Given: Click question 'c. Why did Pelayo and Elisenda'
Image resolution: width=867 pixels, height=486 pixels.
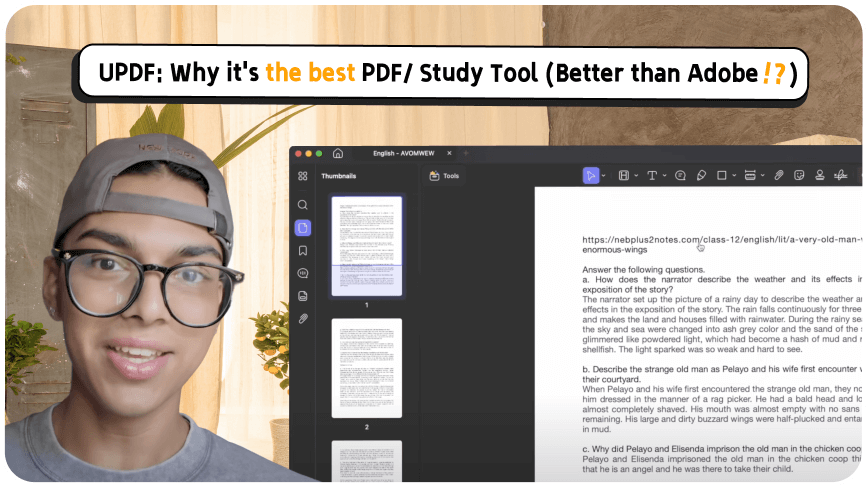Looking at the screenshot, I should (722, 448).
